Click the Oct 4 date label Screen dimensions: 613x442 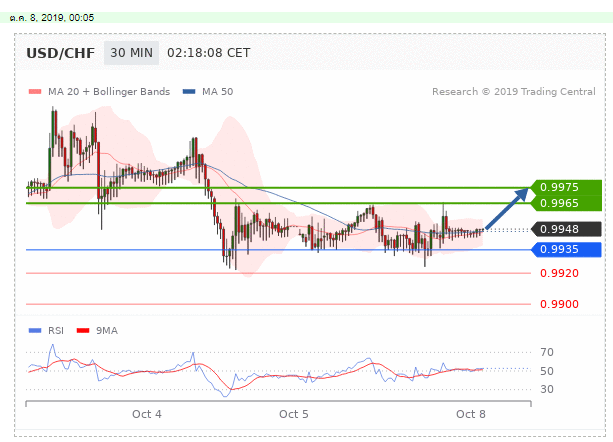point(147,414)
